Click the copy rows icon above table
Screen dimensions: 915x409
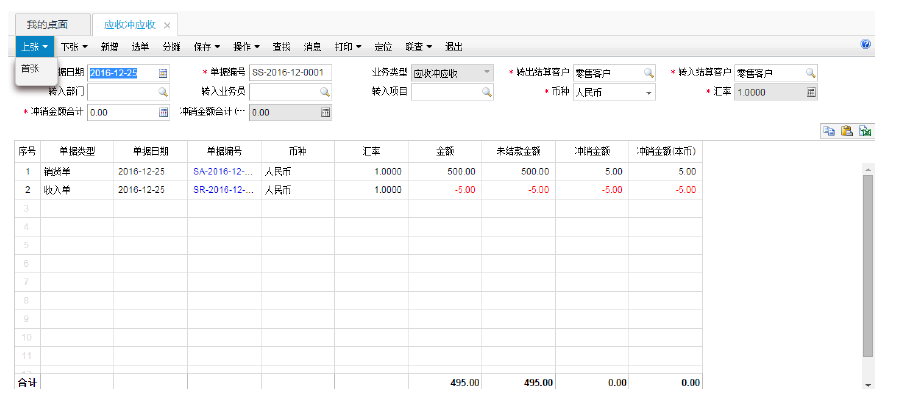(x=828, y=131)
